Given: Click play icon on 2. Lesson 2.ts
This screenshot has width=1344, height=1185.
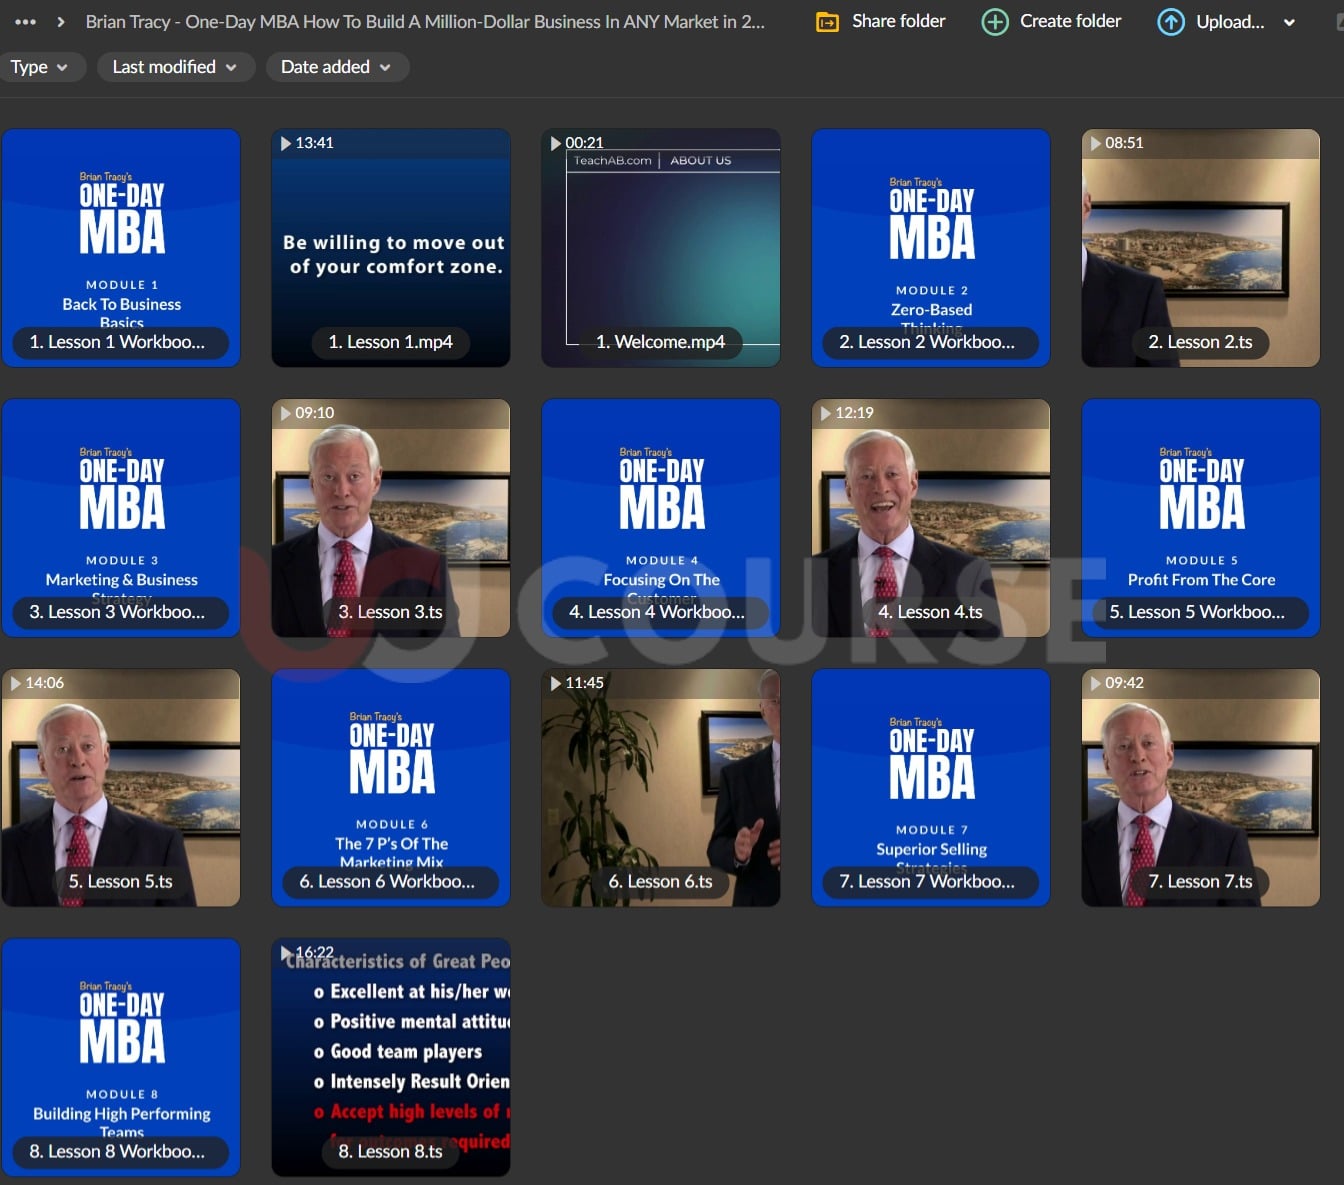Looking at the screenshot, I should (x=1096, y=143).
